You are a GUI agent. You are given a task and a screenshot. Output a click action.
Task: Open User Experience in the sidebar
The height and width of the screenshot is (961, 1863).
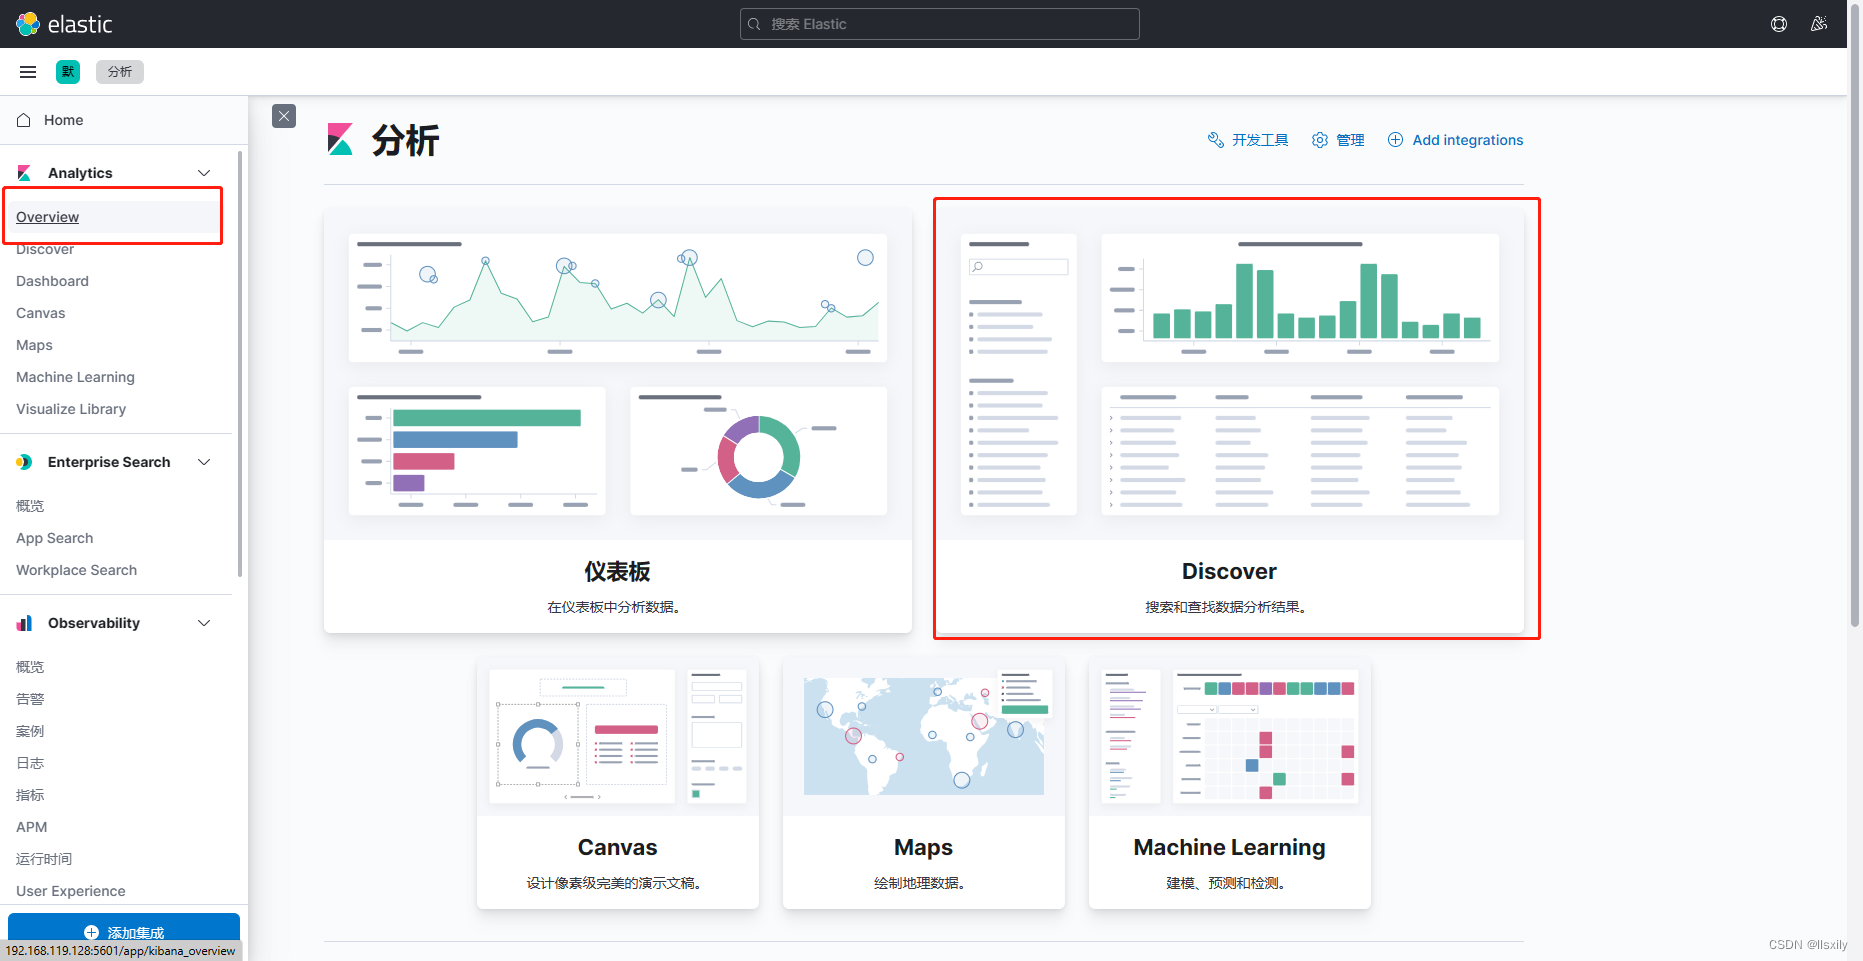point(70,891)
